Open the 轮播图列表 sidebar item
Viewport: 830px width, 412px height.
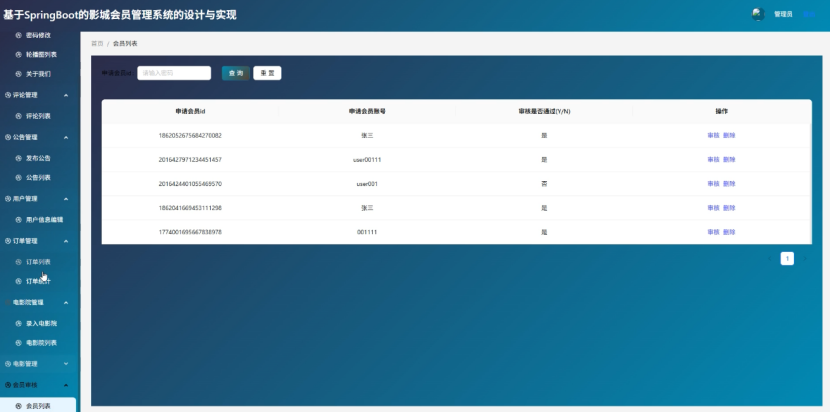[x=41, y=55]
